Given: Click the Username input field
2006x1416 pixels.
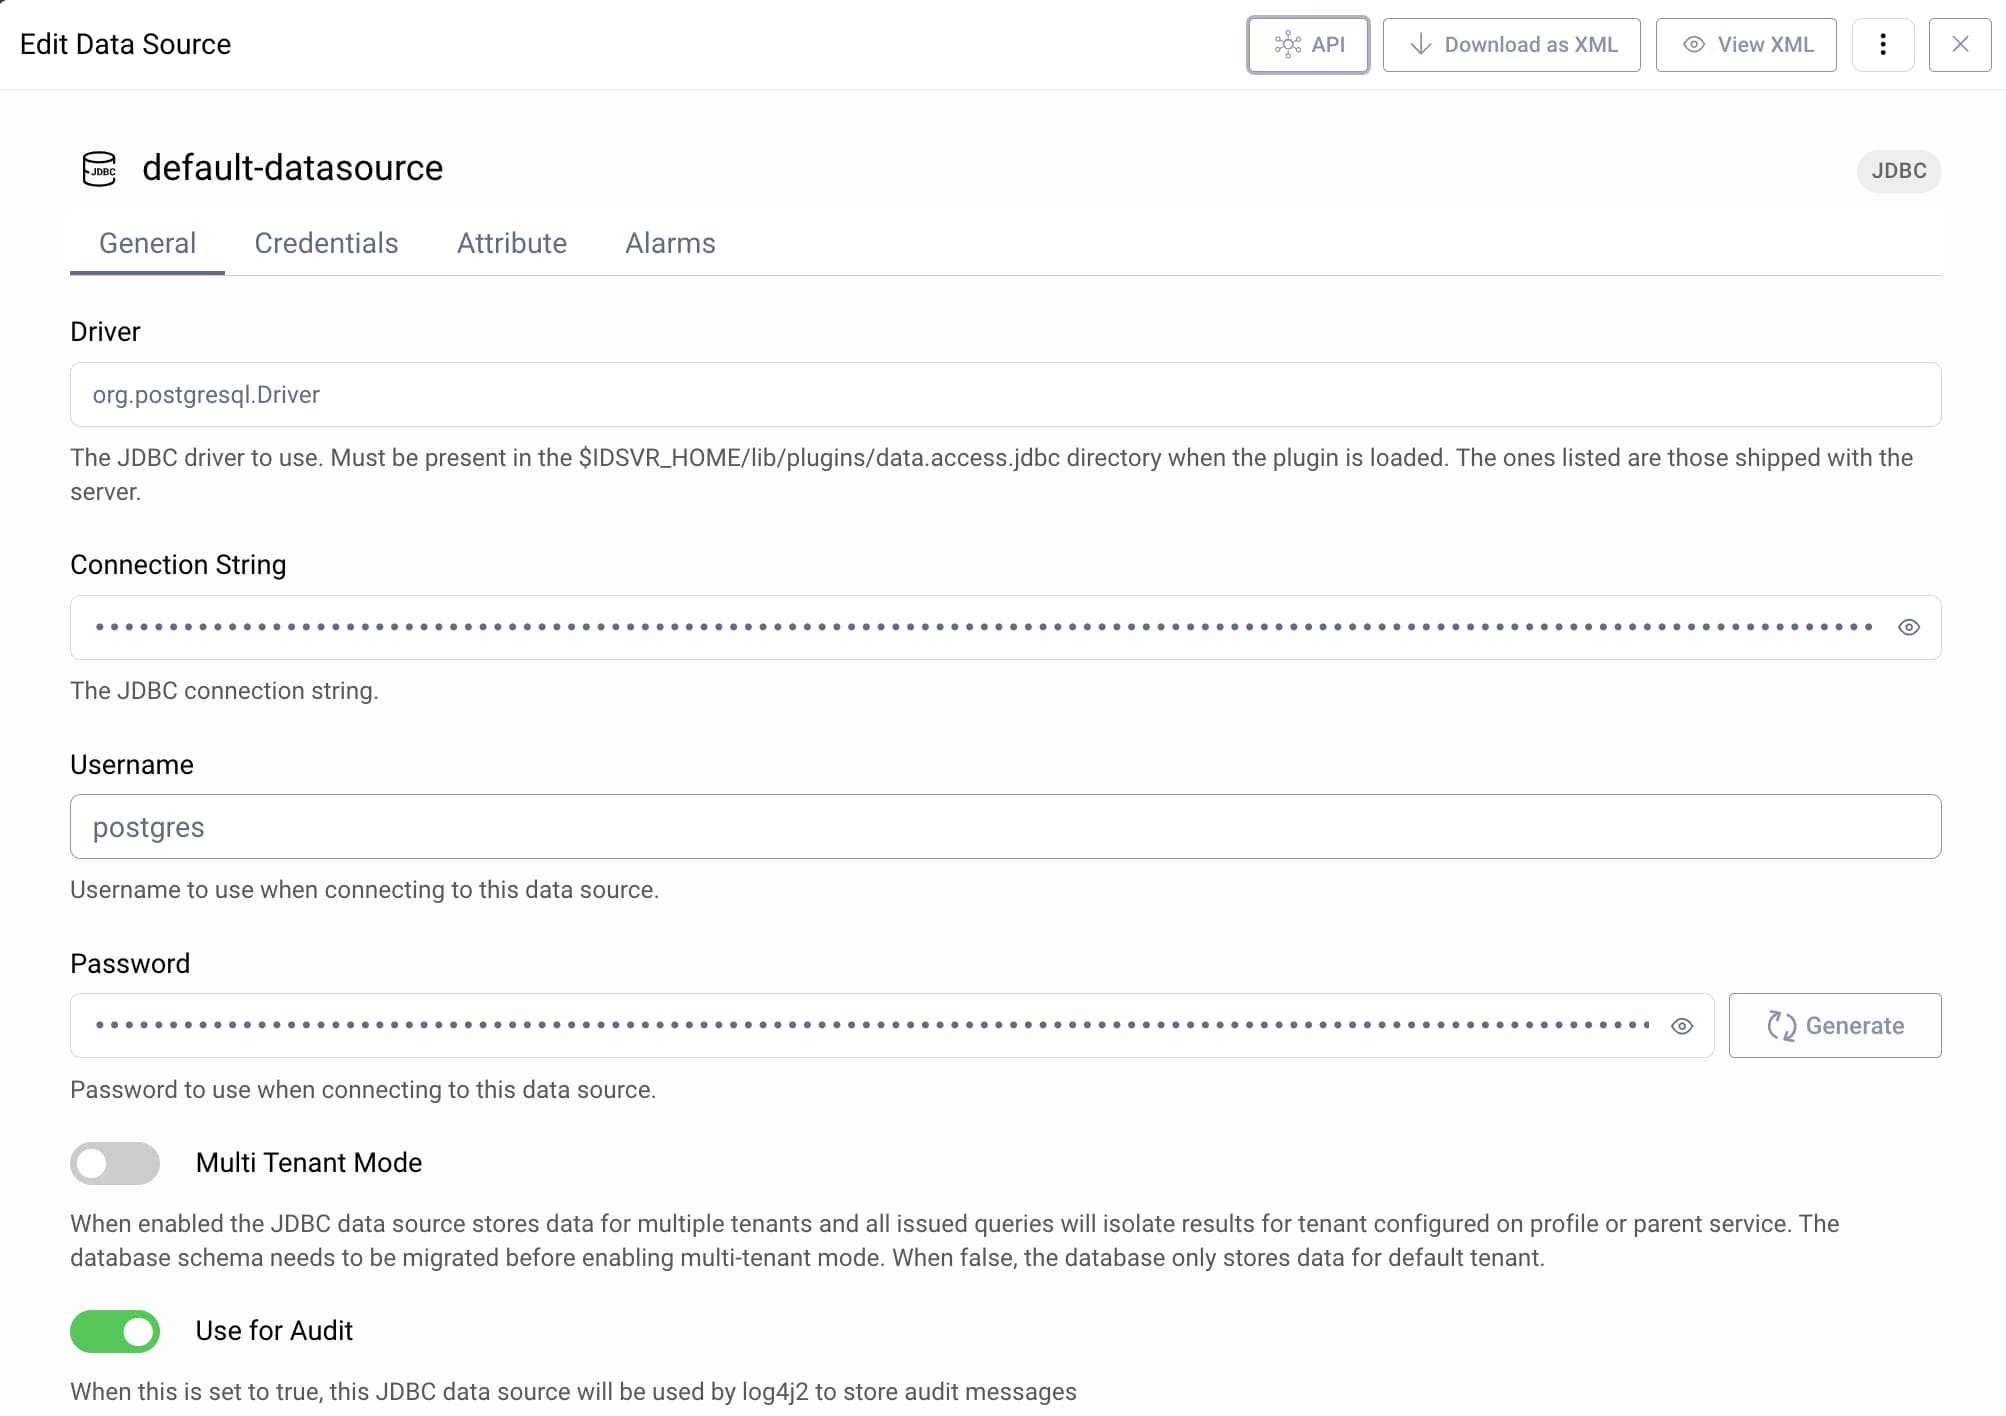Looking at the screenshot, I should (1004, 828).
